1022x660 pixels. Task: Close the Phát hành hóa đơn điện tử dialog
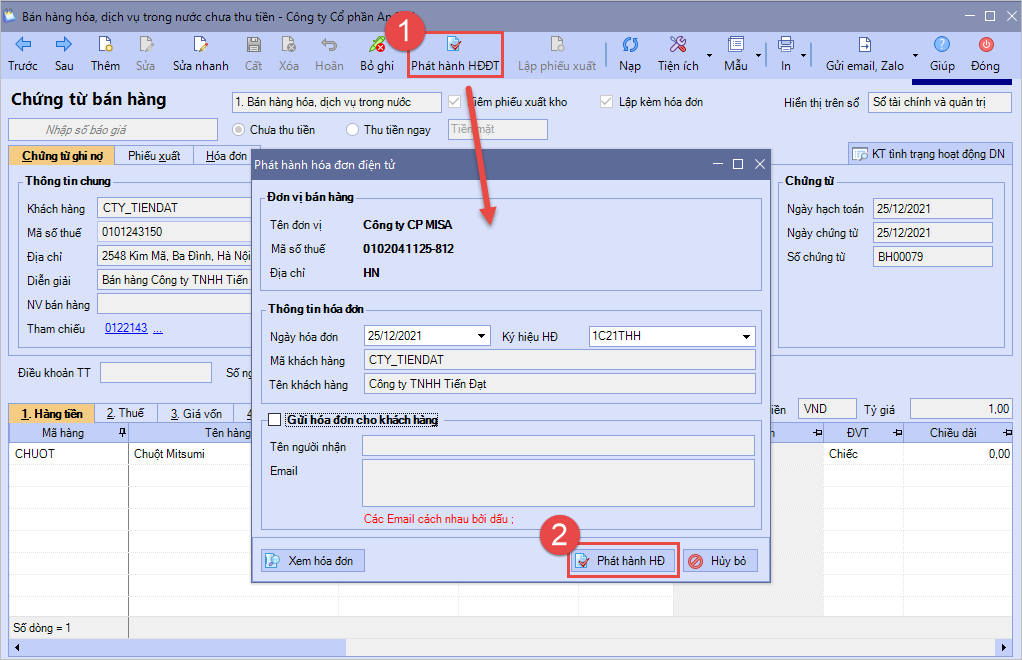click(759, 164)
